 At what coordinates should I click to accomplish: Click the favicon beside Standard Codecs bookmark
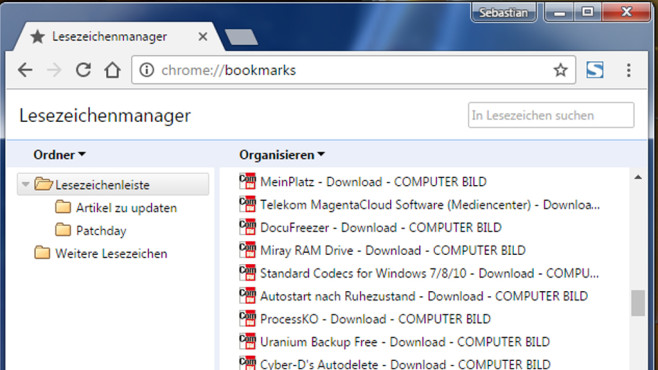point(248,273)
